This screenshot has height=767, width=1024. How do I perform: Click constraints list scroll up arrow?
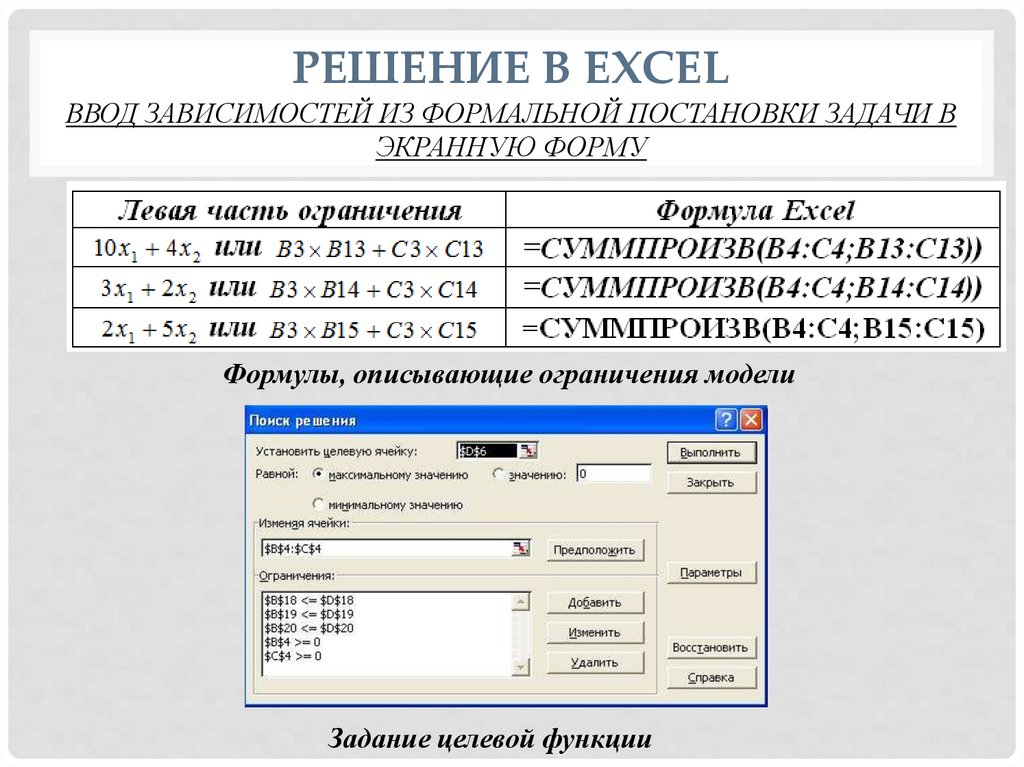tap(520, 602)
